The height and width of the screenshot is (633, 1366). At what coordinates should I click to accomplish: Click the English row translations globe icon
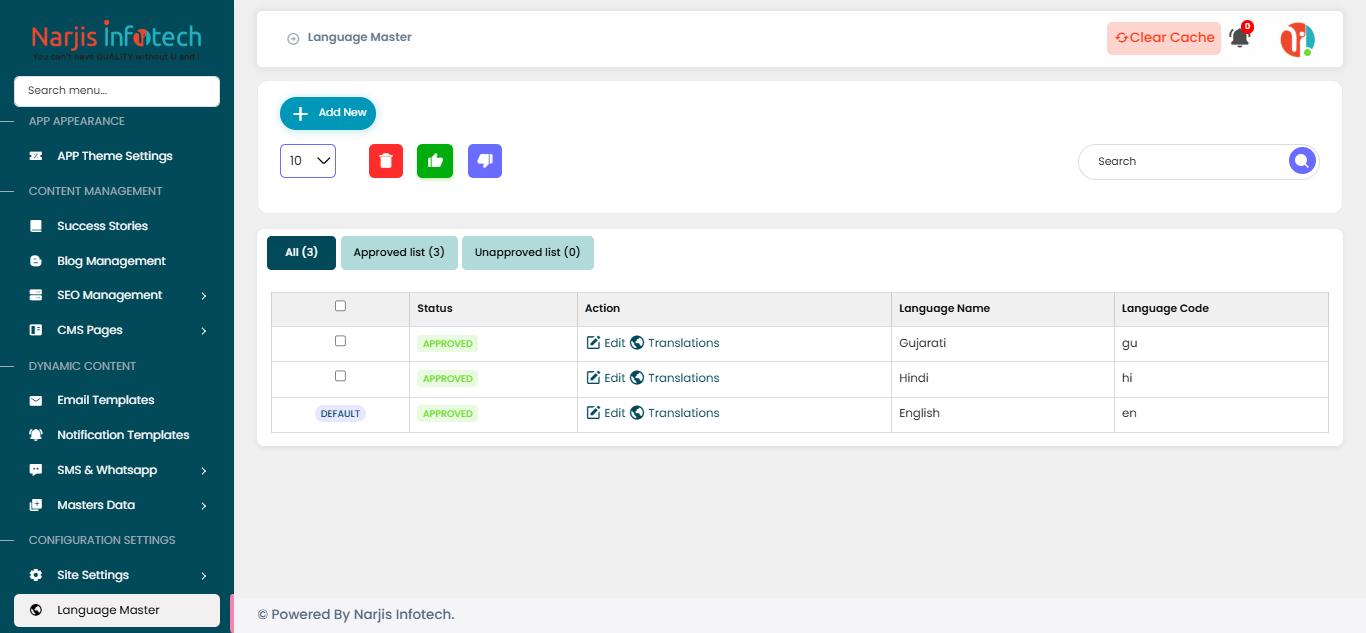point(637,413)
